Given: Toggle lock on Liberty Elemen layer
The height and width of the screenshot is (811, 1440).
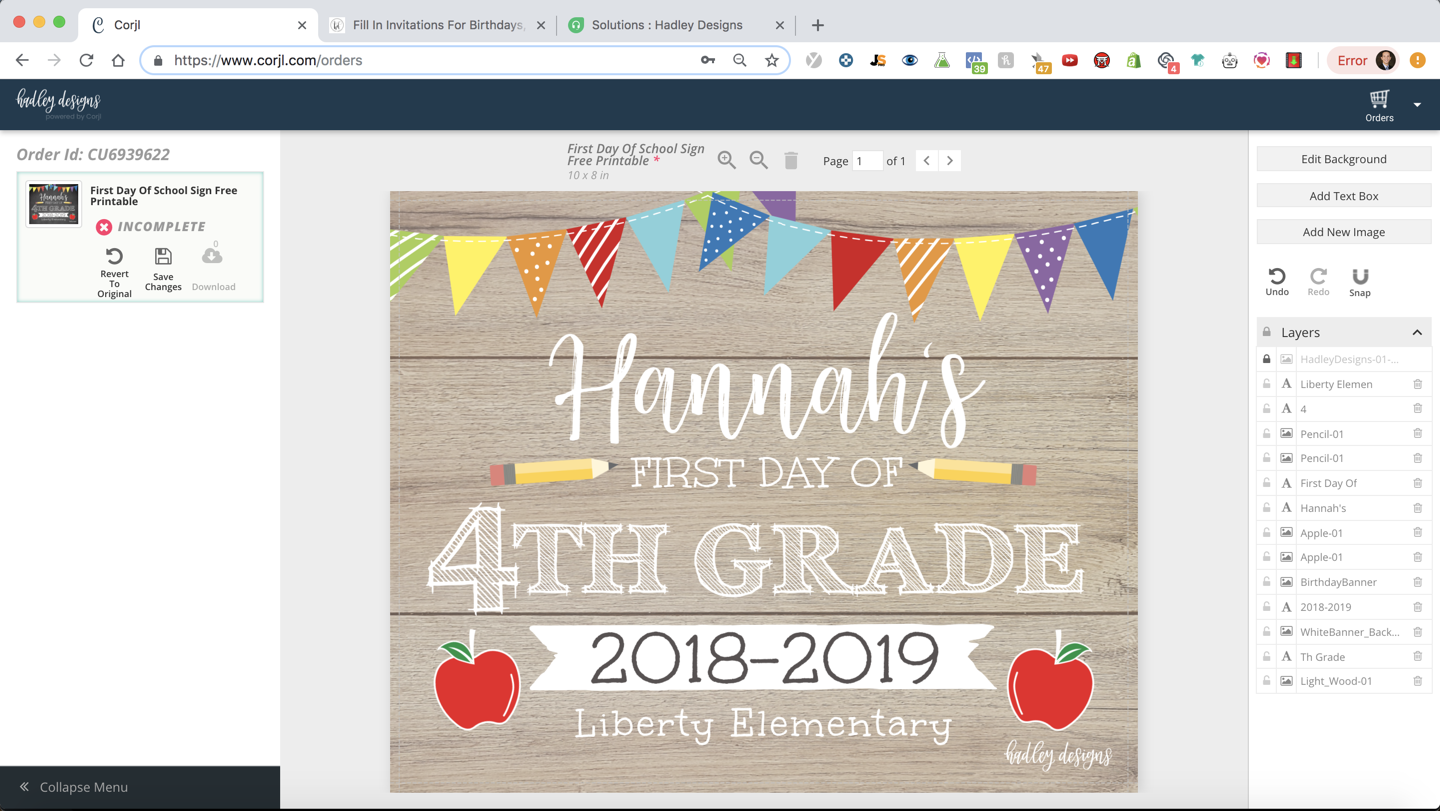Looking at the screenshot, I should (1267, 384).
